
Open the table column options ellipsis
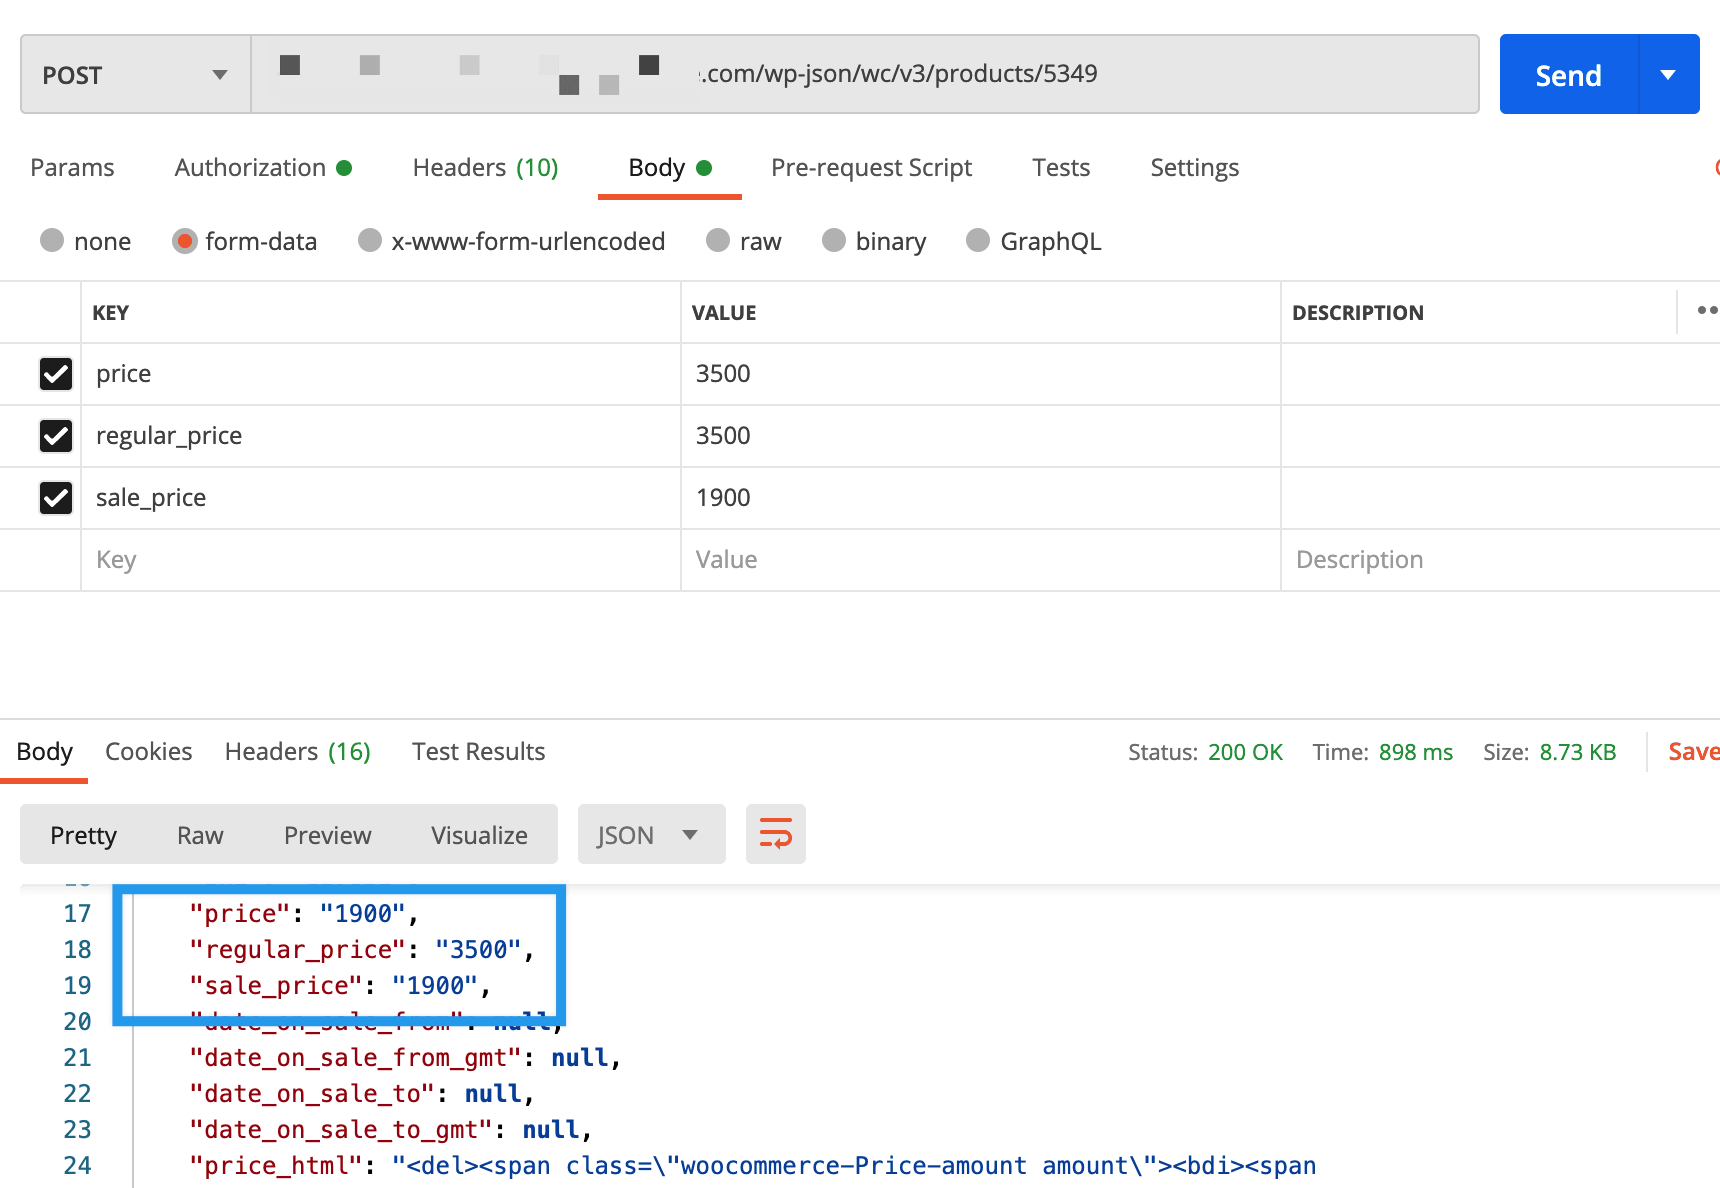point(1707,311)
